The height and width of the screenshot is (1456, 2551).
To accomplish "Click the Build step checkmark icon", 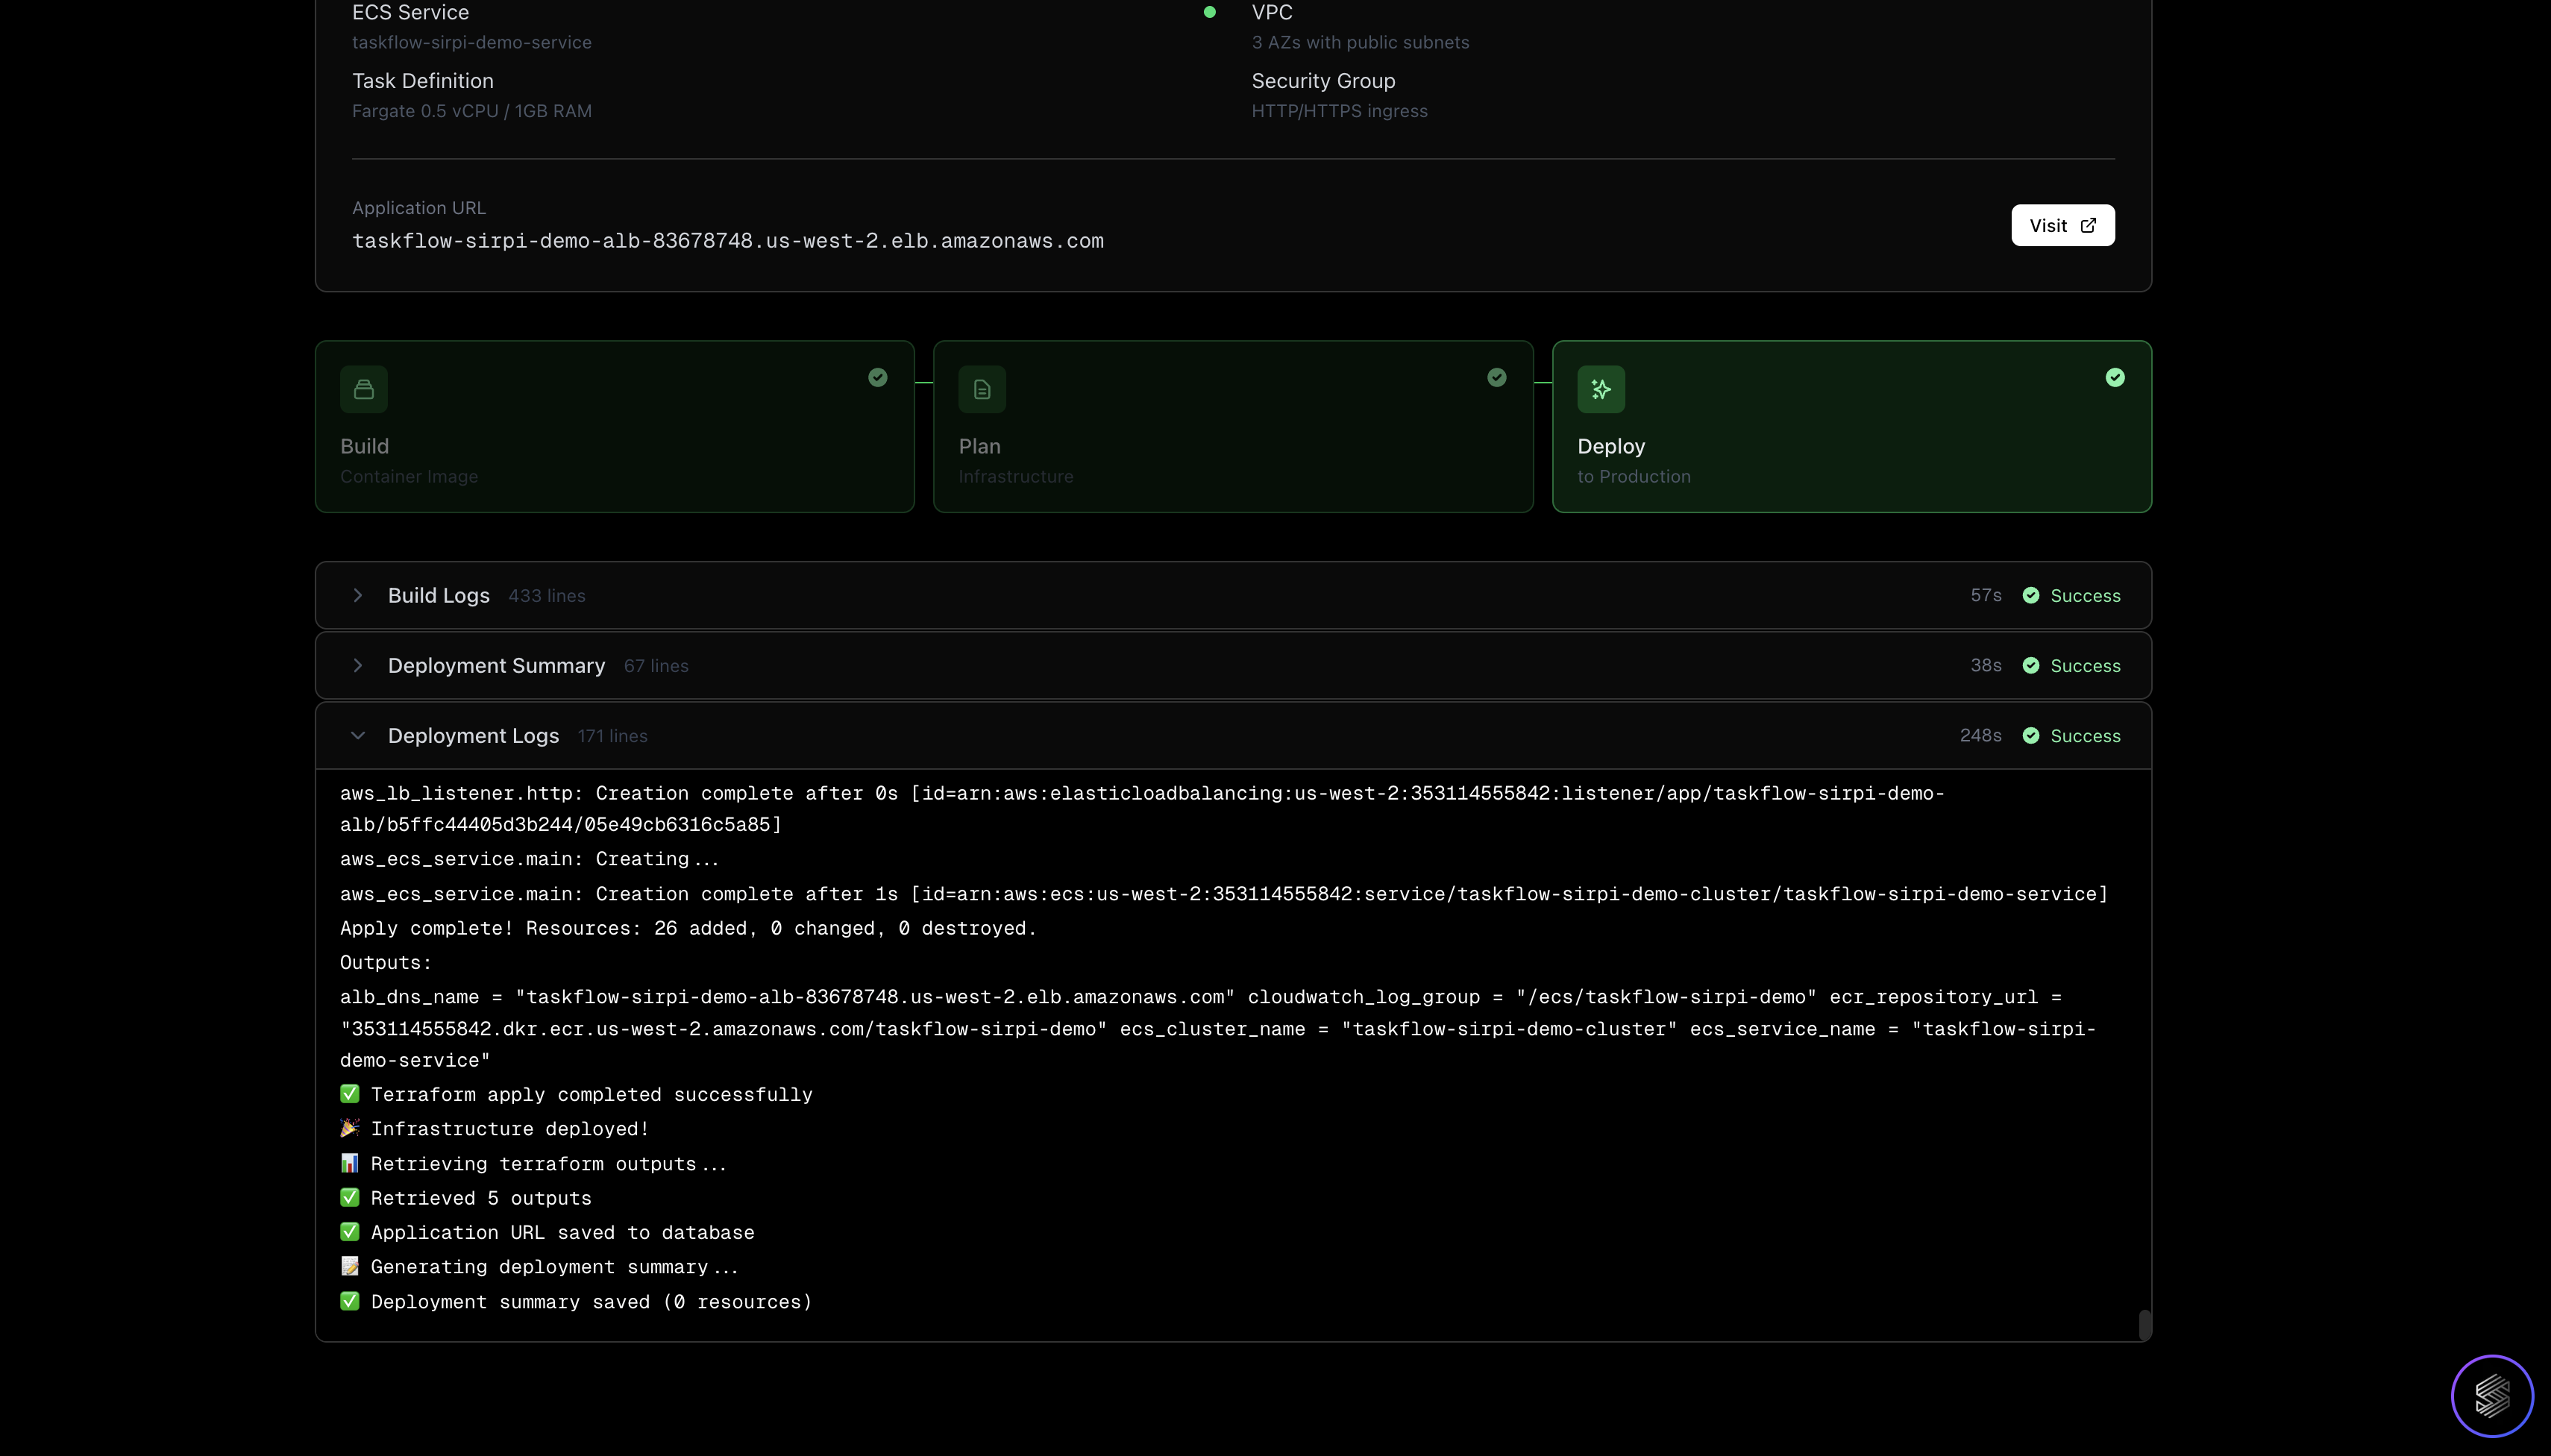I will [x=877, y=377].
